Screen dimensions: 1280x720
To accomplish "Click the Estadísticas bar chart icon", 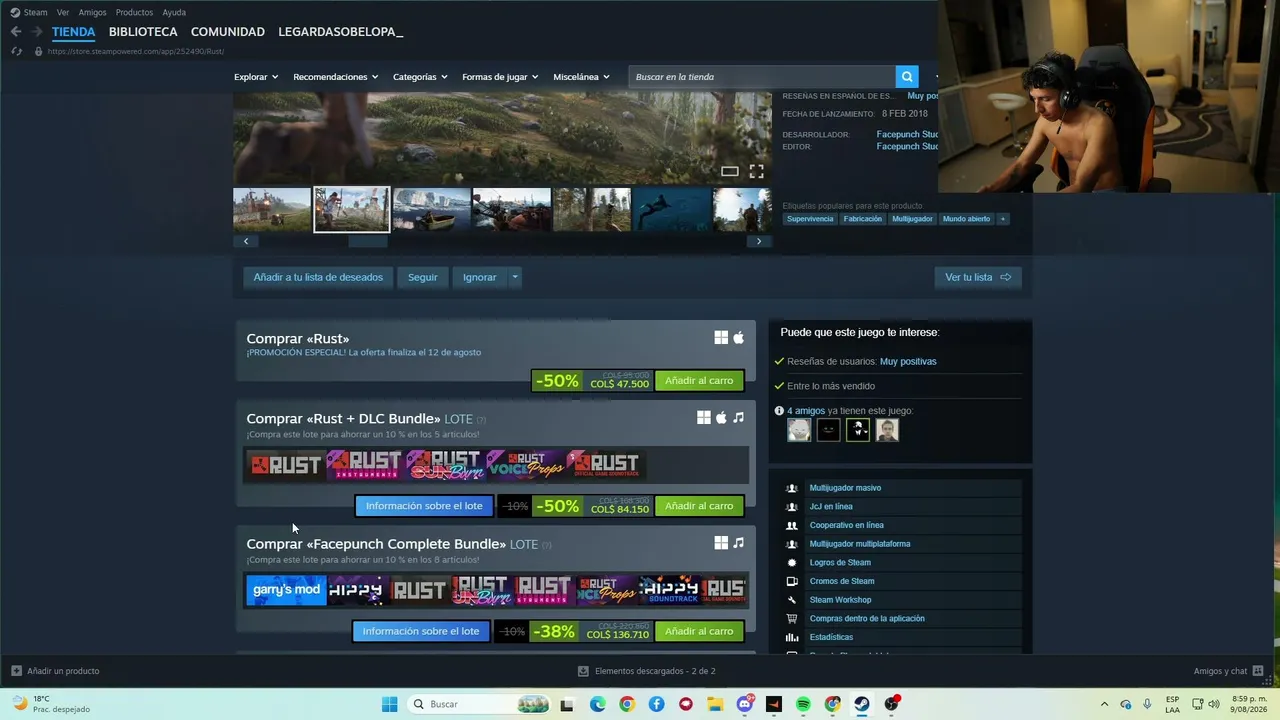I will tap(792, 637).
